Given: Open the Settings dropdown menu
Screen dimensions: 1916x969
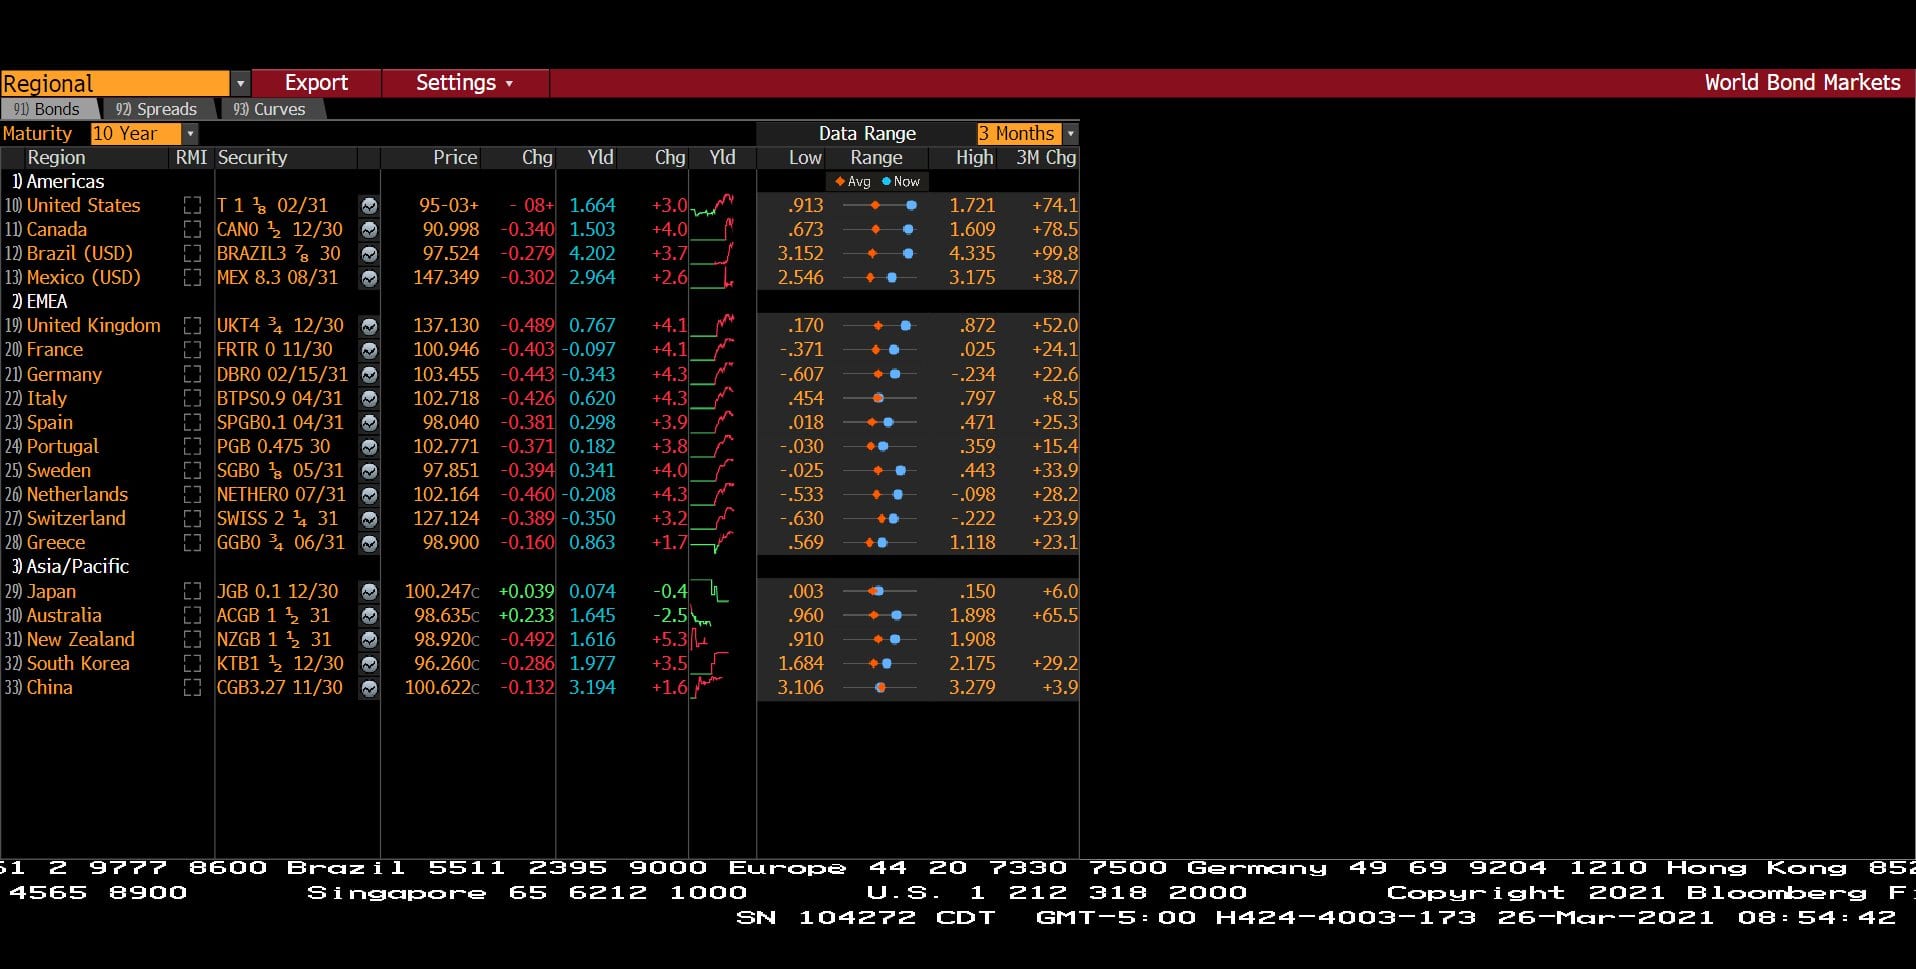Looking at the screenshot, I should [464, 83].
